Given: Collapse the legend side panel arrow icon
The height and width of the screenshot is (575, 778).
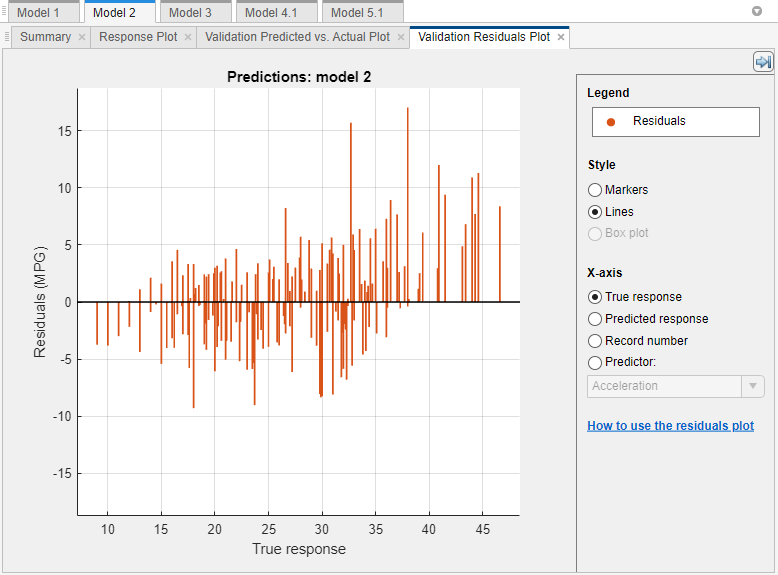Looking at the screenshot, I should (x=763, y=62).
